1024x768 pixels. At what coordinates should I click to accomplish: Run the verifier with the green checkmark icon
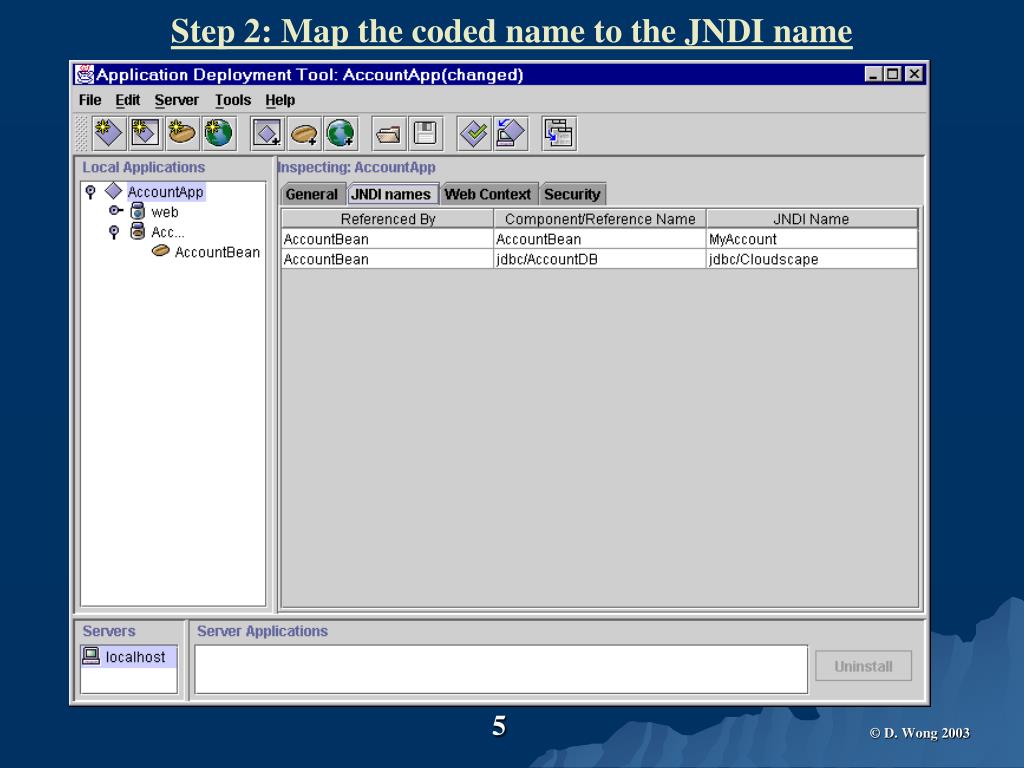(x=474, y=132)
